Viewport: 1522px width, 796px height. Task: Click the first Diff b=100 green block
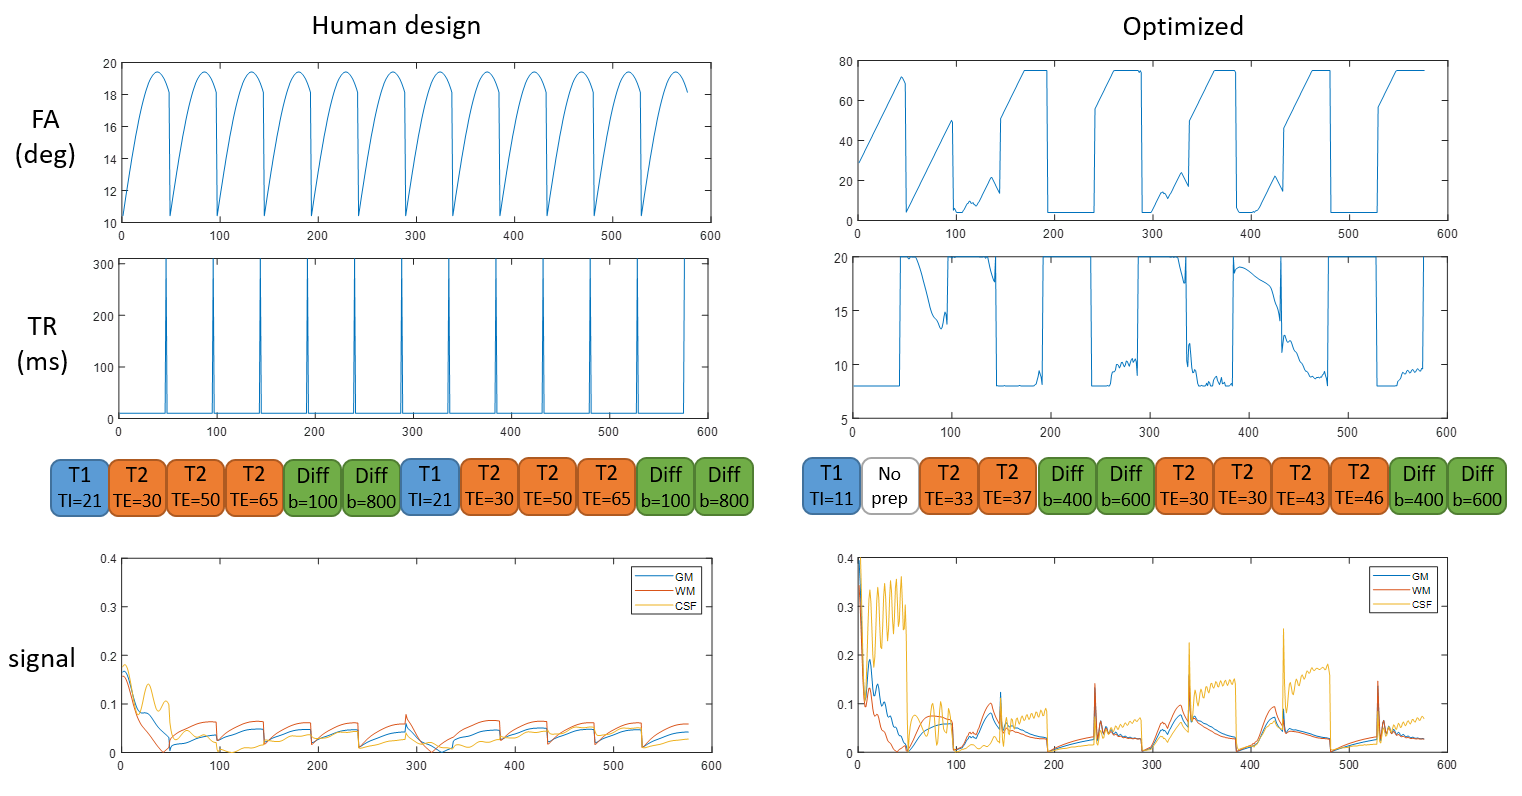point(313,487)
